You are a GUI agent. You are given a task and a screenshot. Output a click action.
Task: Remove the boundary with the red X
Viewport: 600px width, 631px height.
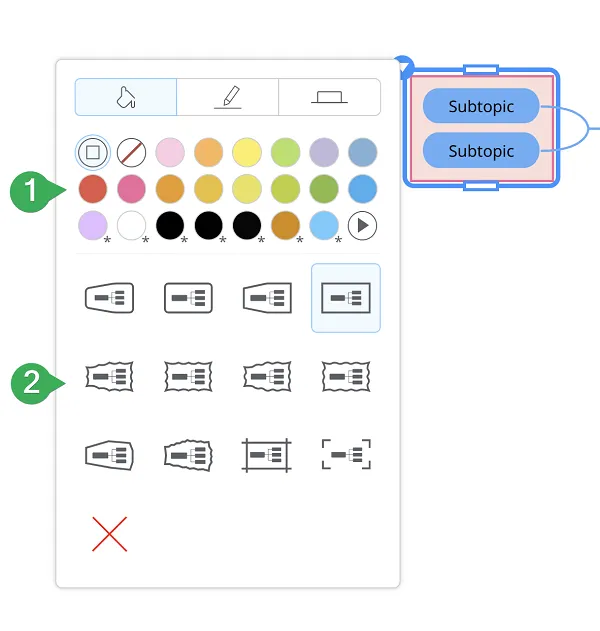109,534
